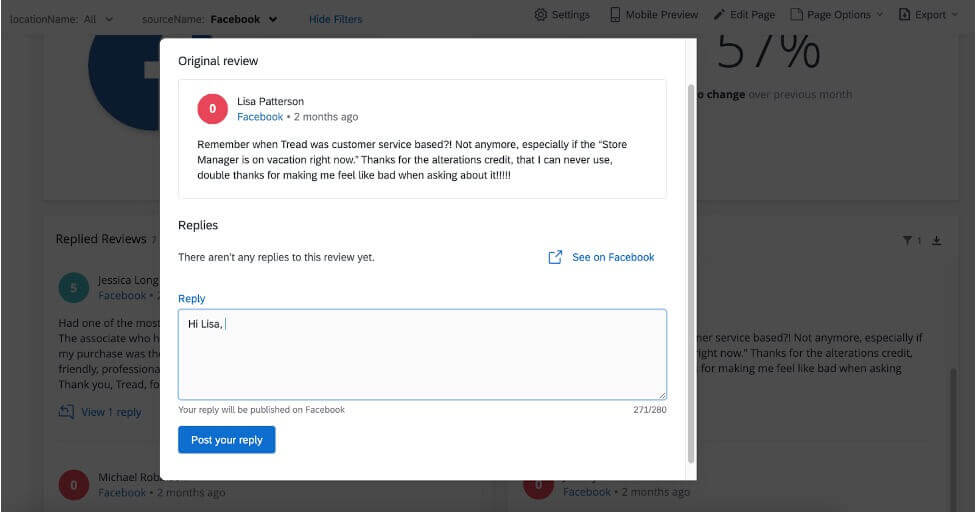This screenshot has height=512, width=976.
Task: Click the Edit Page pencil icon
Action: pyautogui.click(x=719, y=14)
